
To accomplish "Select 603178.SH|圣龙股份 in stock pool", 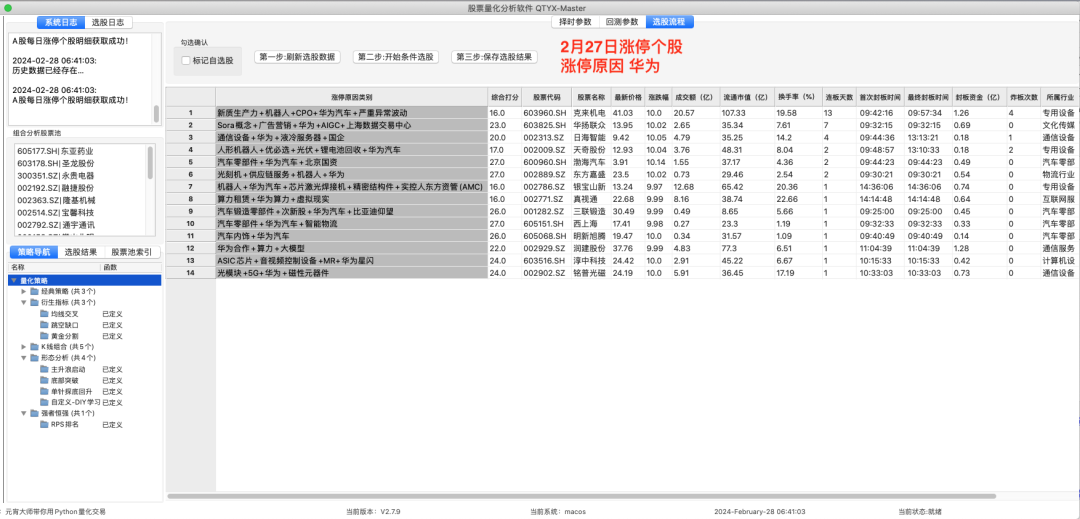I will (56, 163).
